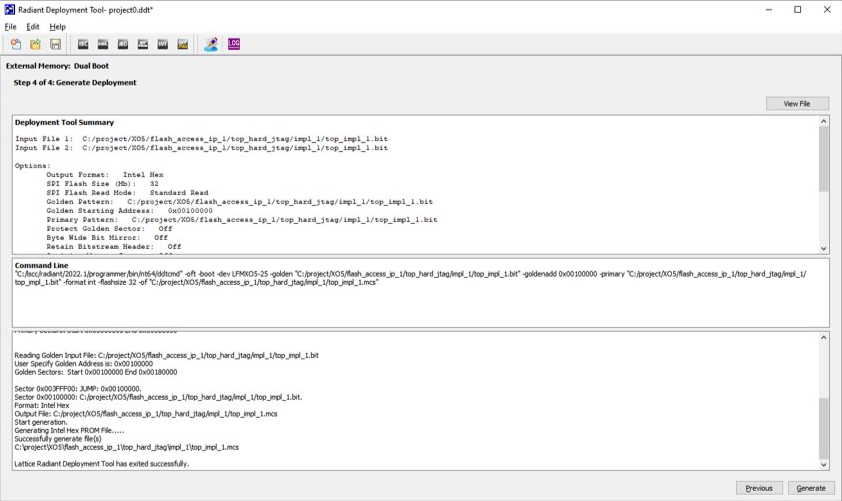Viewport: 842px width, 501px height.
Task: Click the Open Deployment folder icon
Action: (35, 44)
